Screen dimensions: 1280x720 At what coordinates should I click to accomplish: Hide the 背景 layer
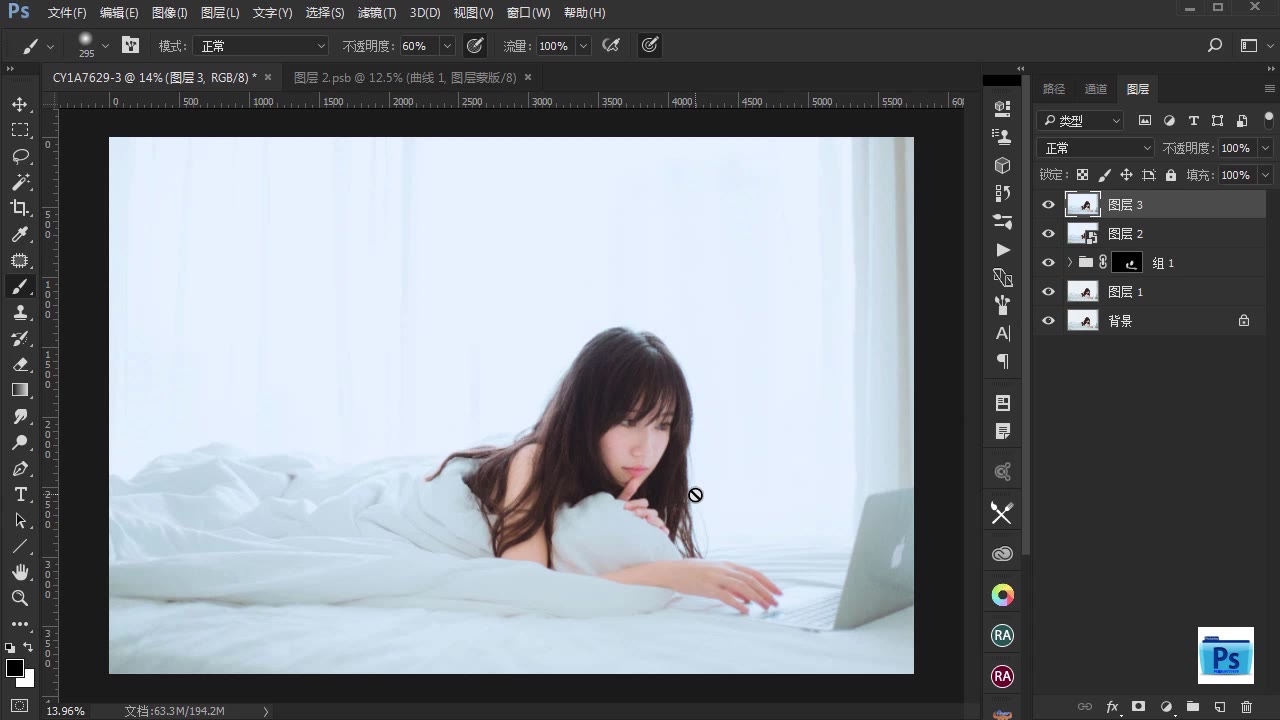tap(1048, 321)
